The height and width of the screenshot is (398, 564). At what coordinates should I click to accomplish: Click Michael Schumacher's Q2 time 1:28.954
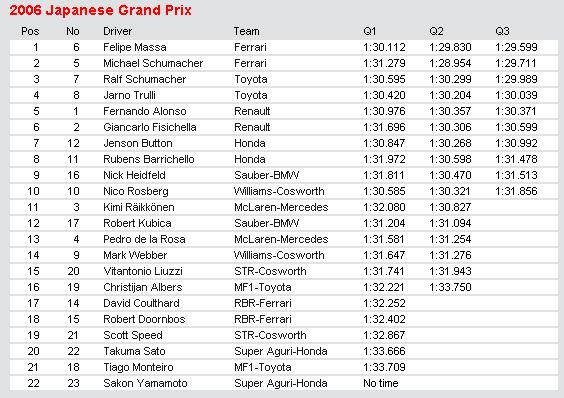[x=450, y=63]
